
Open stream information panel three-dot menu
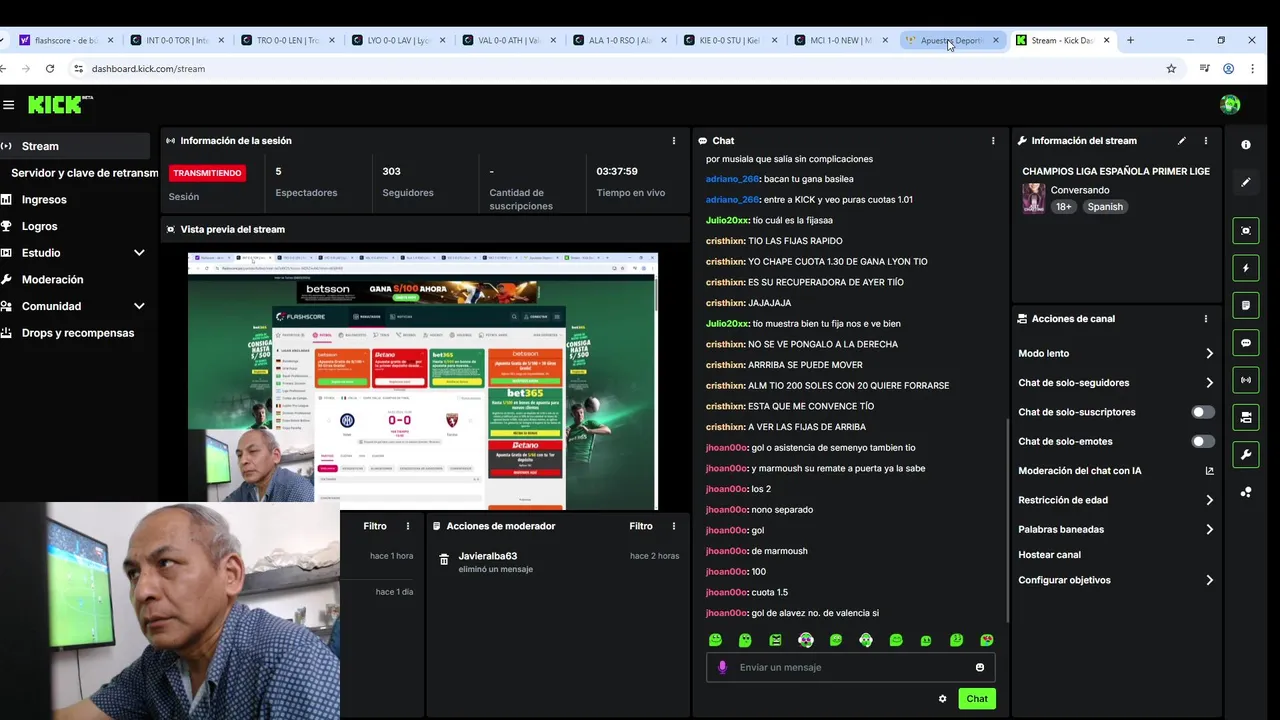(x=1206, y=141)
